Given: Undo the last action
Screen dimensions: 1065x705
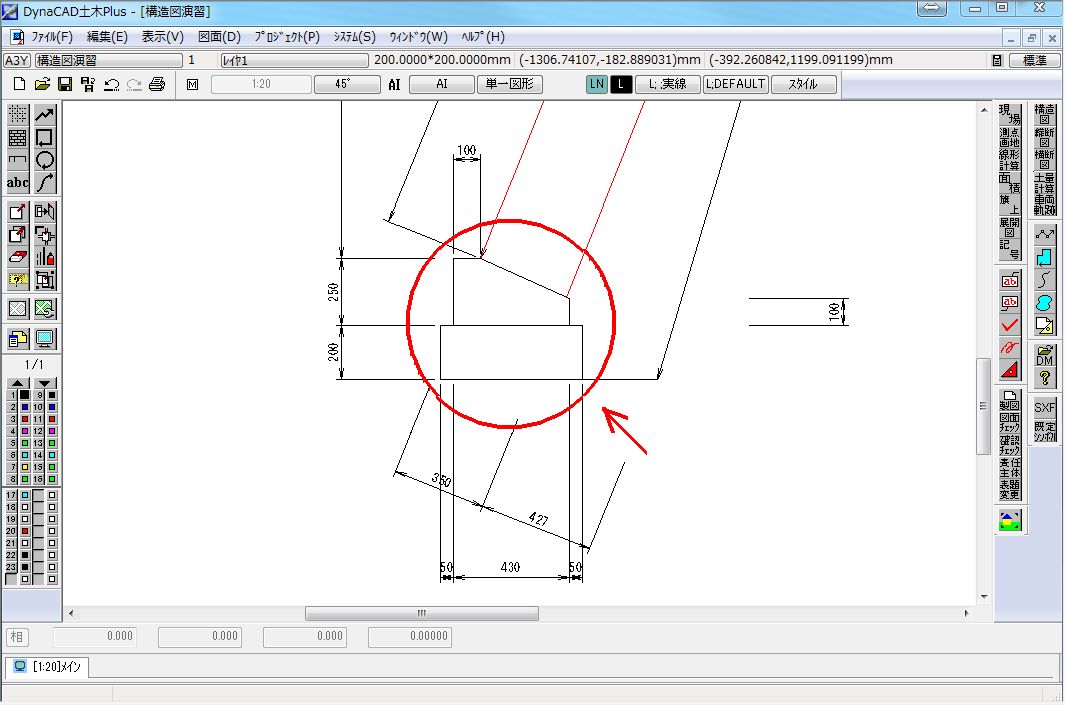Looking at the screenshot, I should (x=111, y=84).
